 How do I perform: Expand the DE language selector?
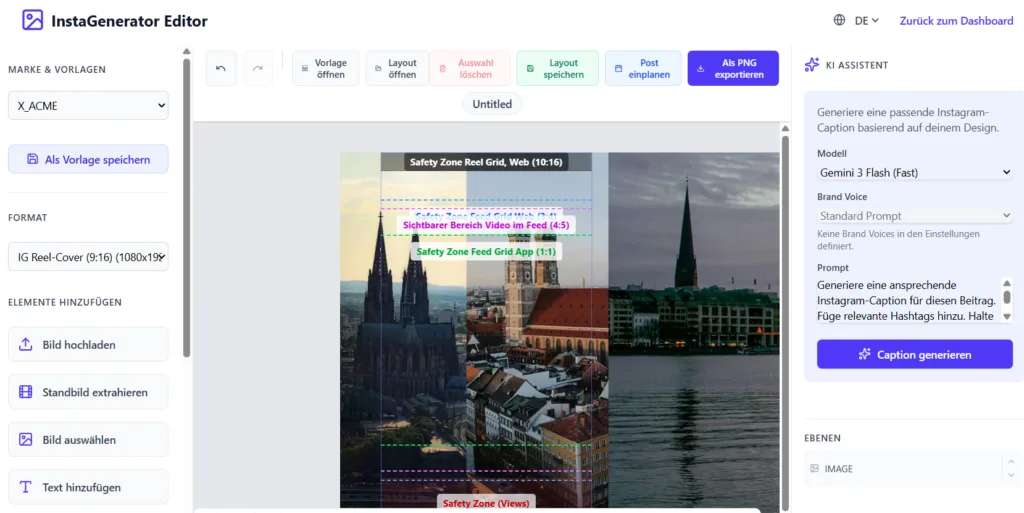[866, 20]
